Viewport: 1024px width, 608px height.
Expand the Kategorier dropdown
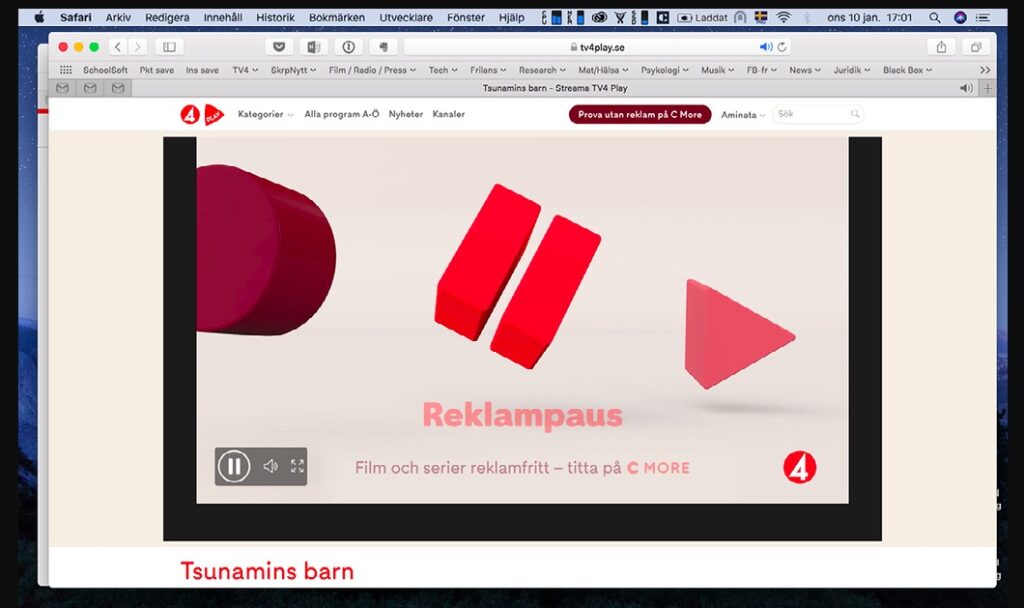[x=265, y=114]
